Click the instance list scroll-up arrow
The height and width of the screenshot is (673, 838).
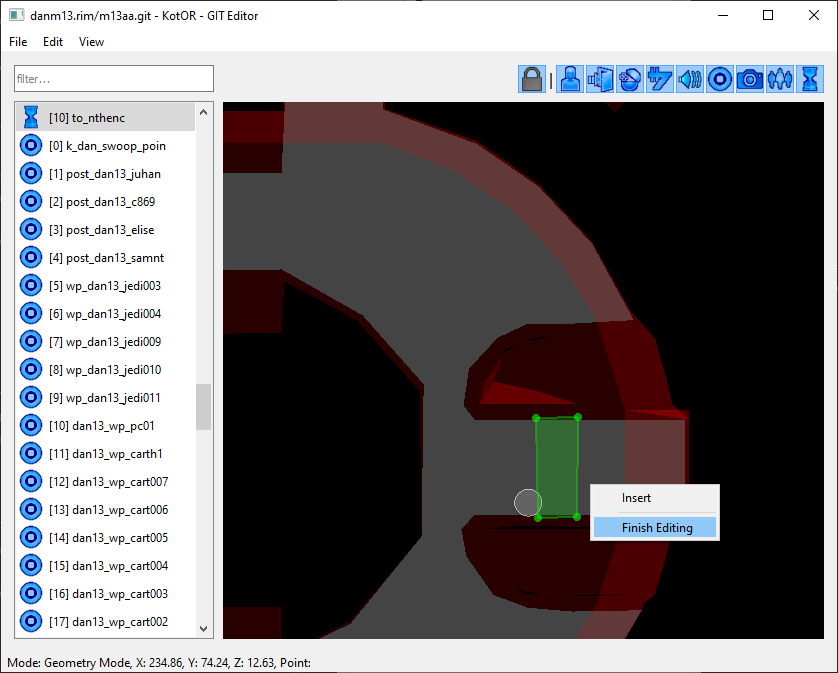(203, 112)
